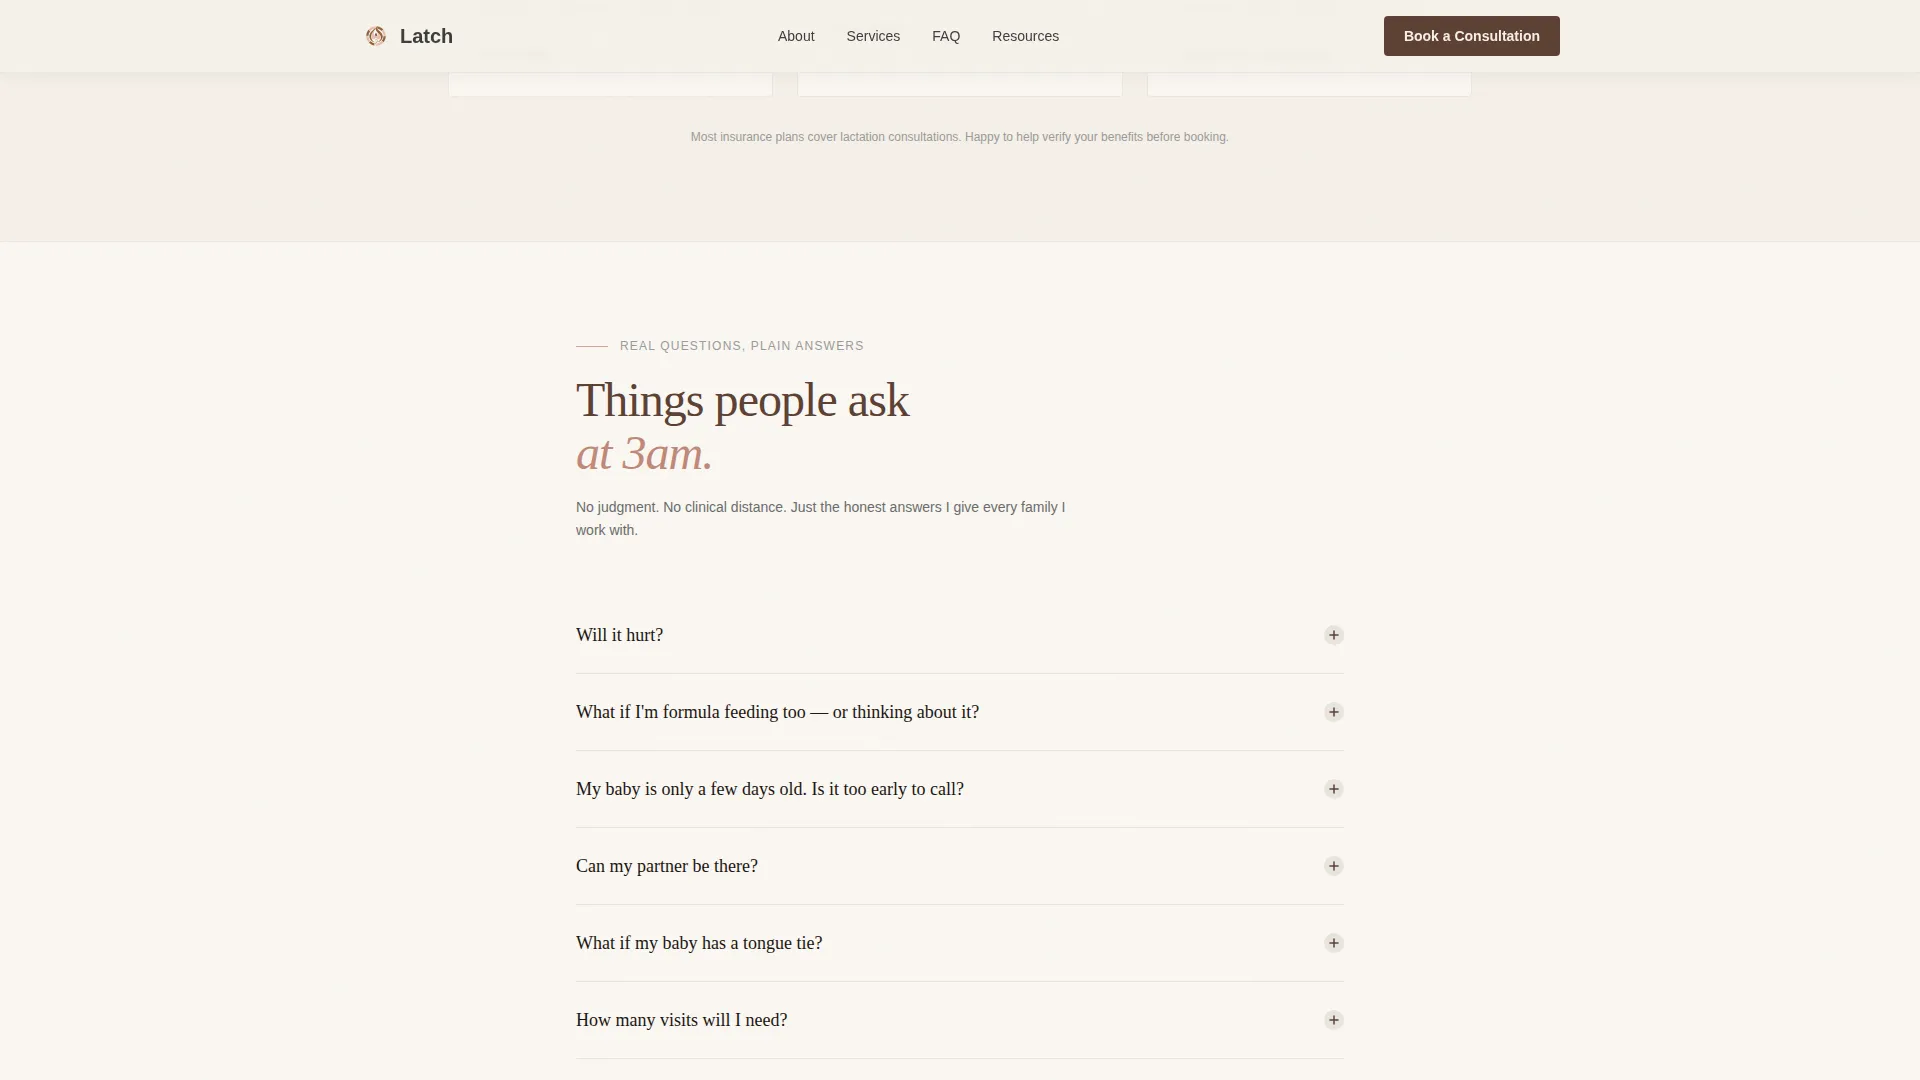
Task: Expand 'What if I'm formula feeding too' question
Action: coord(959,712)
